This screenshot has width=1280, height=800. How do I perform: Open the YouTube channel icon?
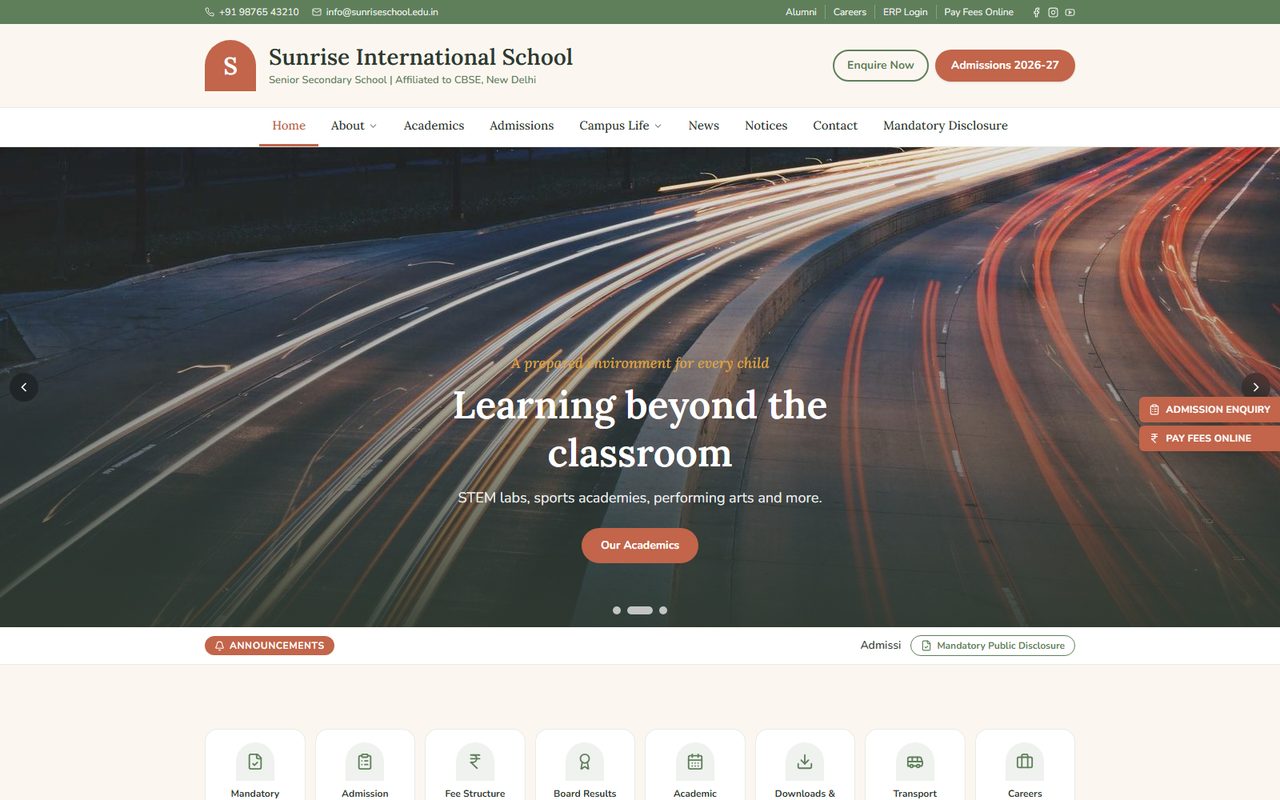coord(1070,12)
